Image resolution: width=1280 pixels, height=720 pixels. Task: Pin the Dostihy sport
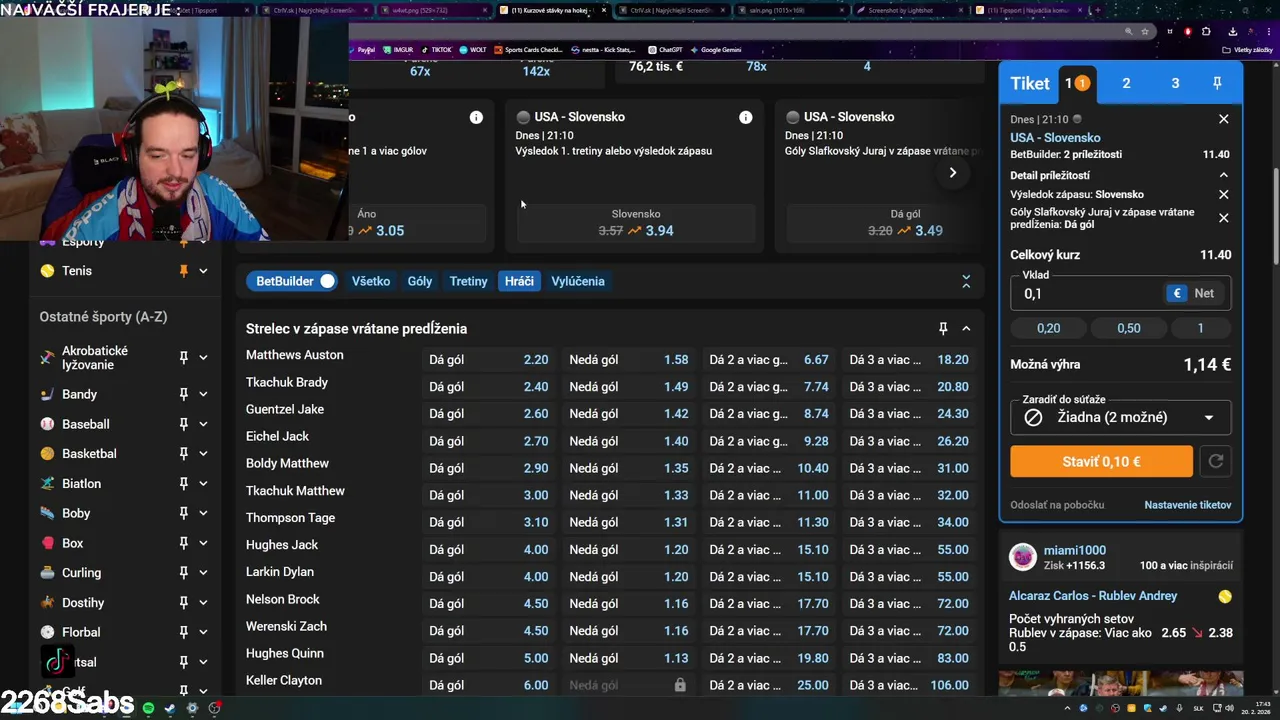coord(183,603)
